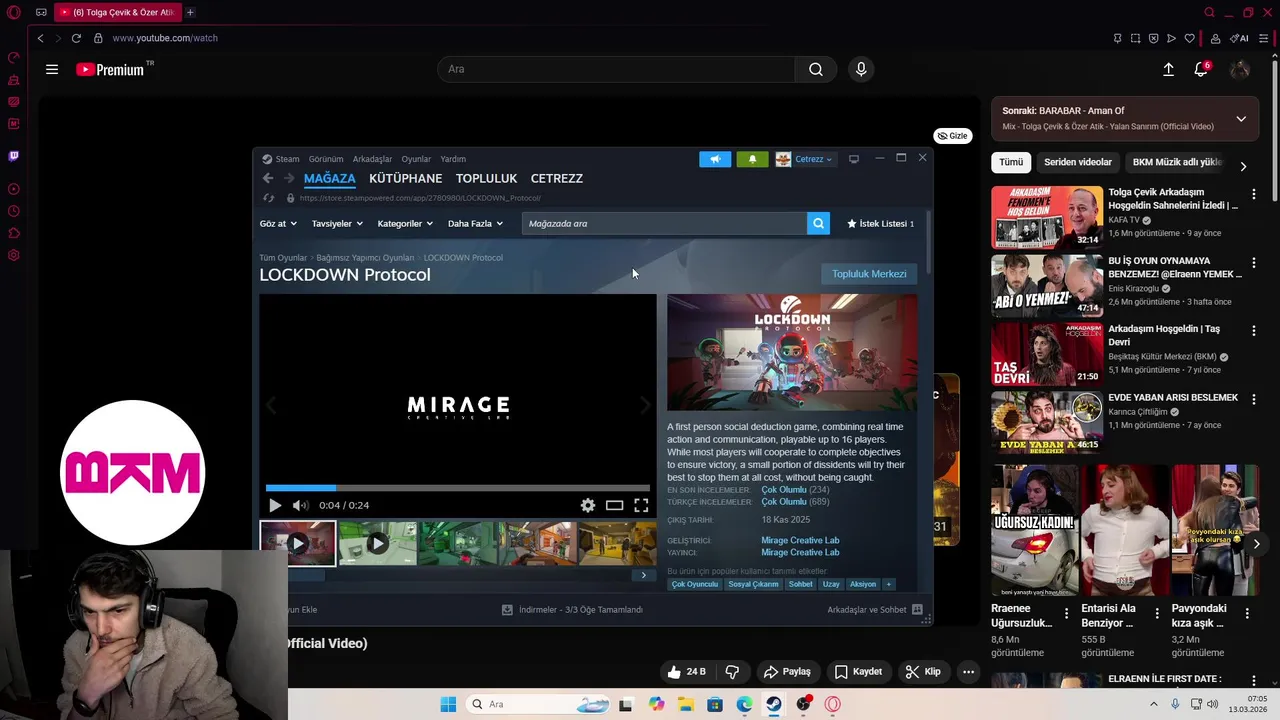Expand the Sonraki playlist chevron
The width and height of the screenshot is (1280, 720).
coord(1241,119)
